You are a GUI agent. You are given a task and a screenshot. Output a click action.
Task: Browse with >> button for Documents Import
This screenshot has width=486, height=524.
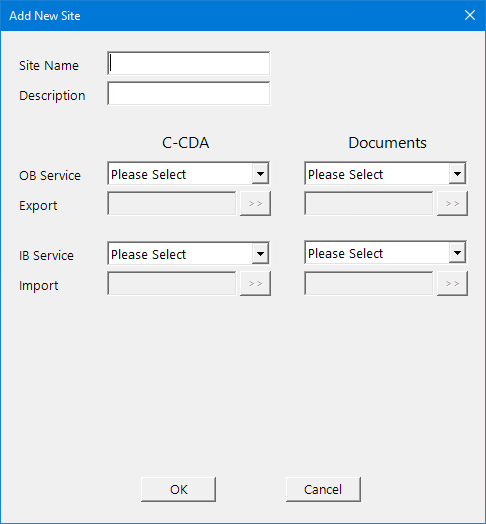click(x=452, y=283)
